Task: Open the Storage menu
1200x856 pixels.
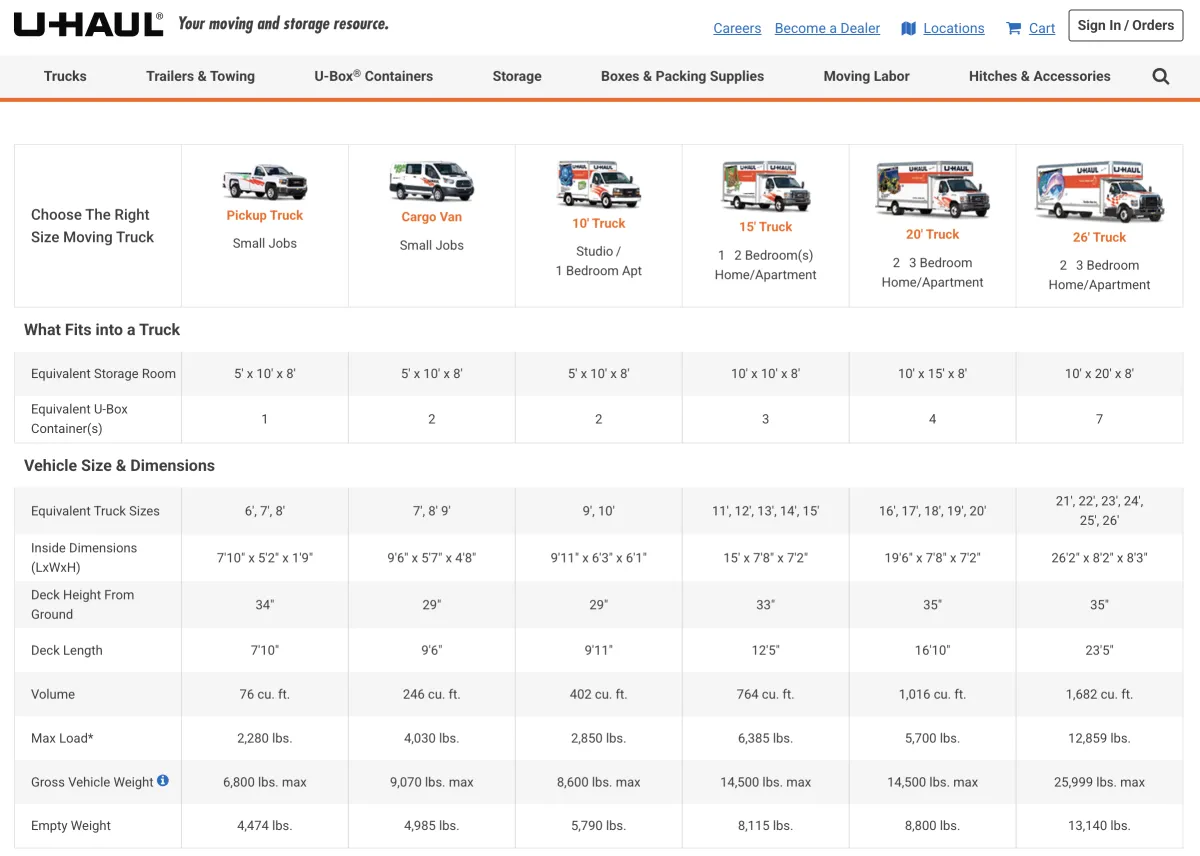Action: pos(517,76)
